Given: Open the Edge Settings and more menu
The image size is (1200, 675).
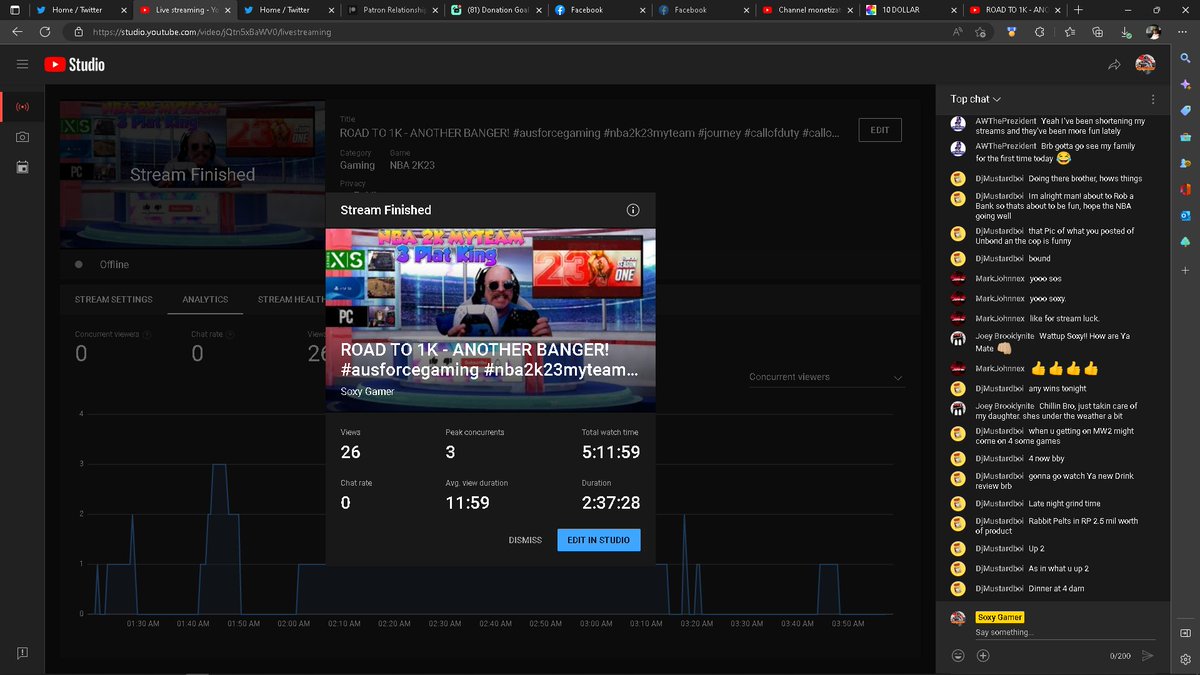Looking at the screenshot, I should tap(1182, 32).
